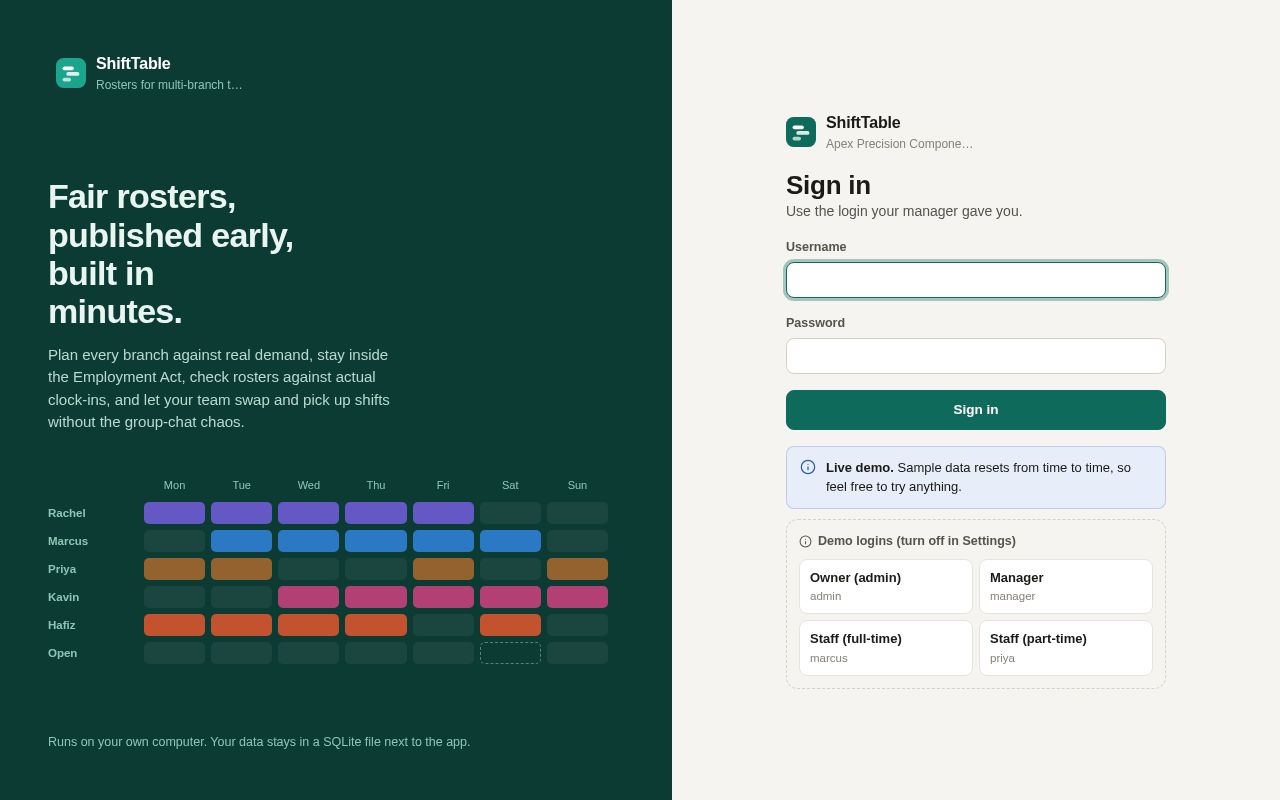
Task: Click Hafiz's Saturday orange shift block
Action: click(x=510, y=625)
